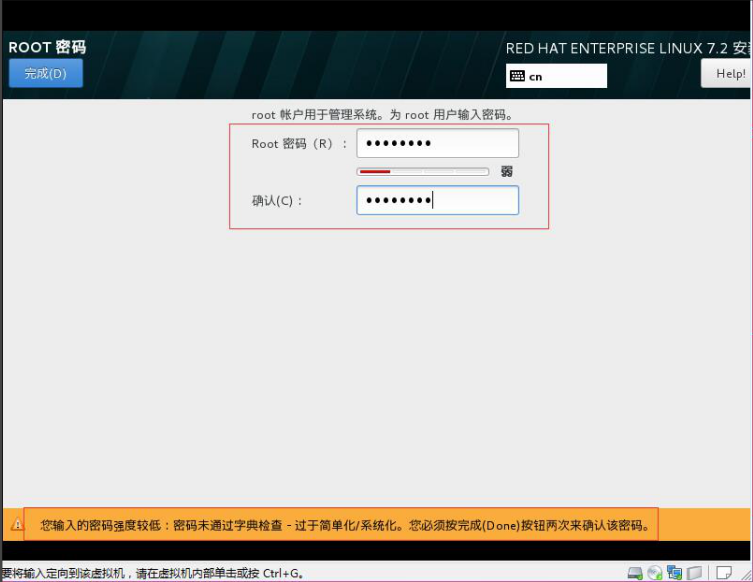The image size is (753, 582).
Task: Click the VMware CD/DVD drive status icon
Action: [655, 573]
